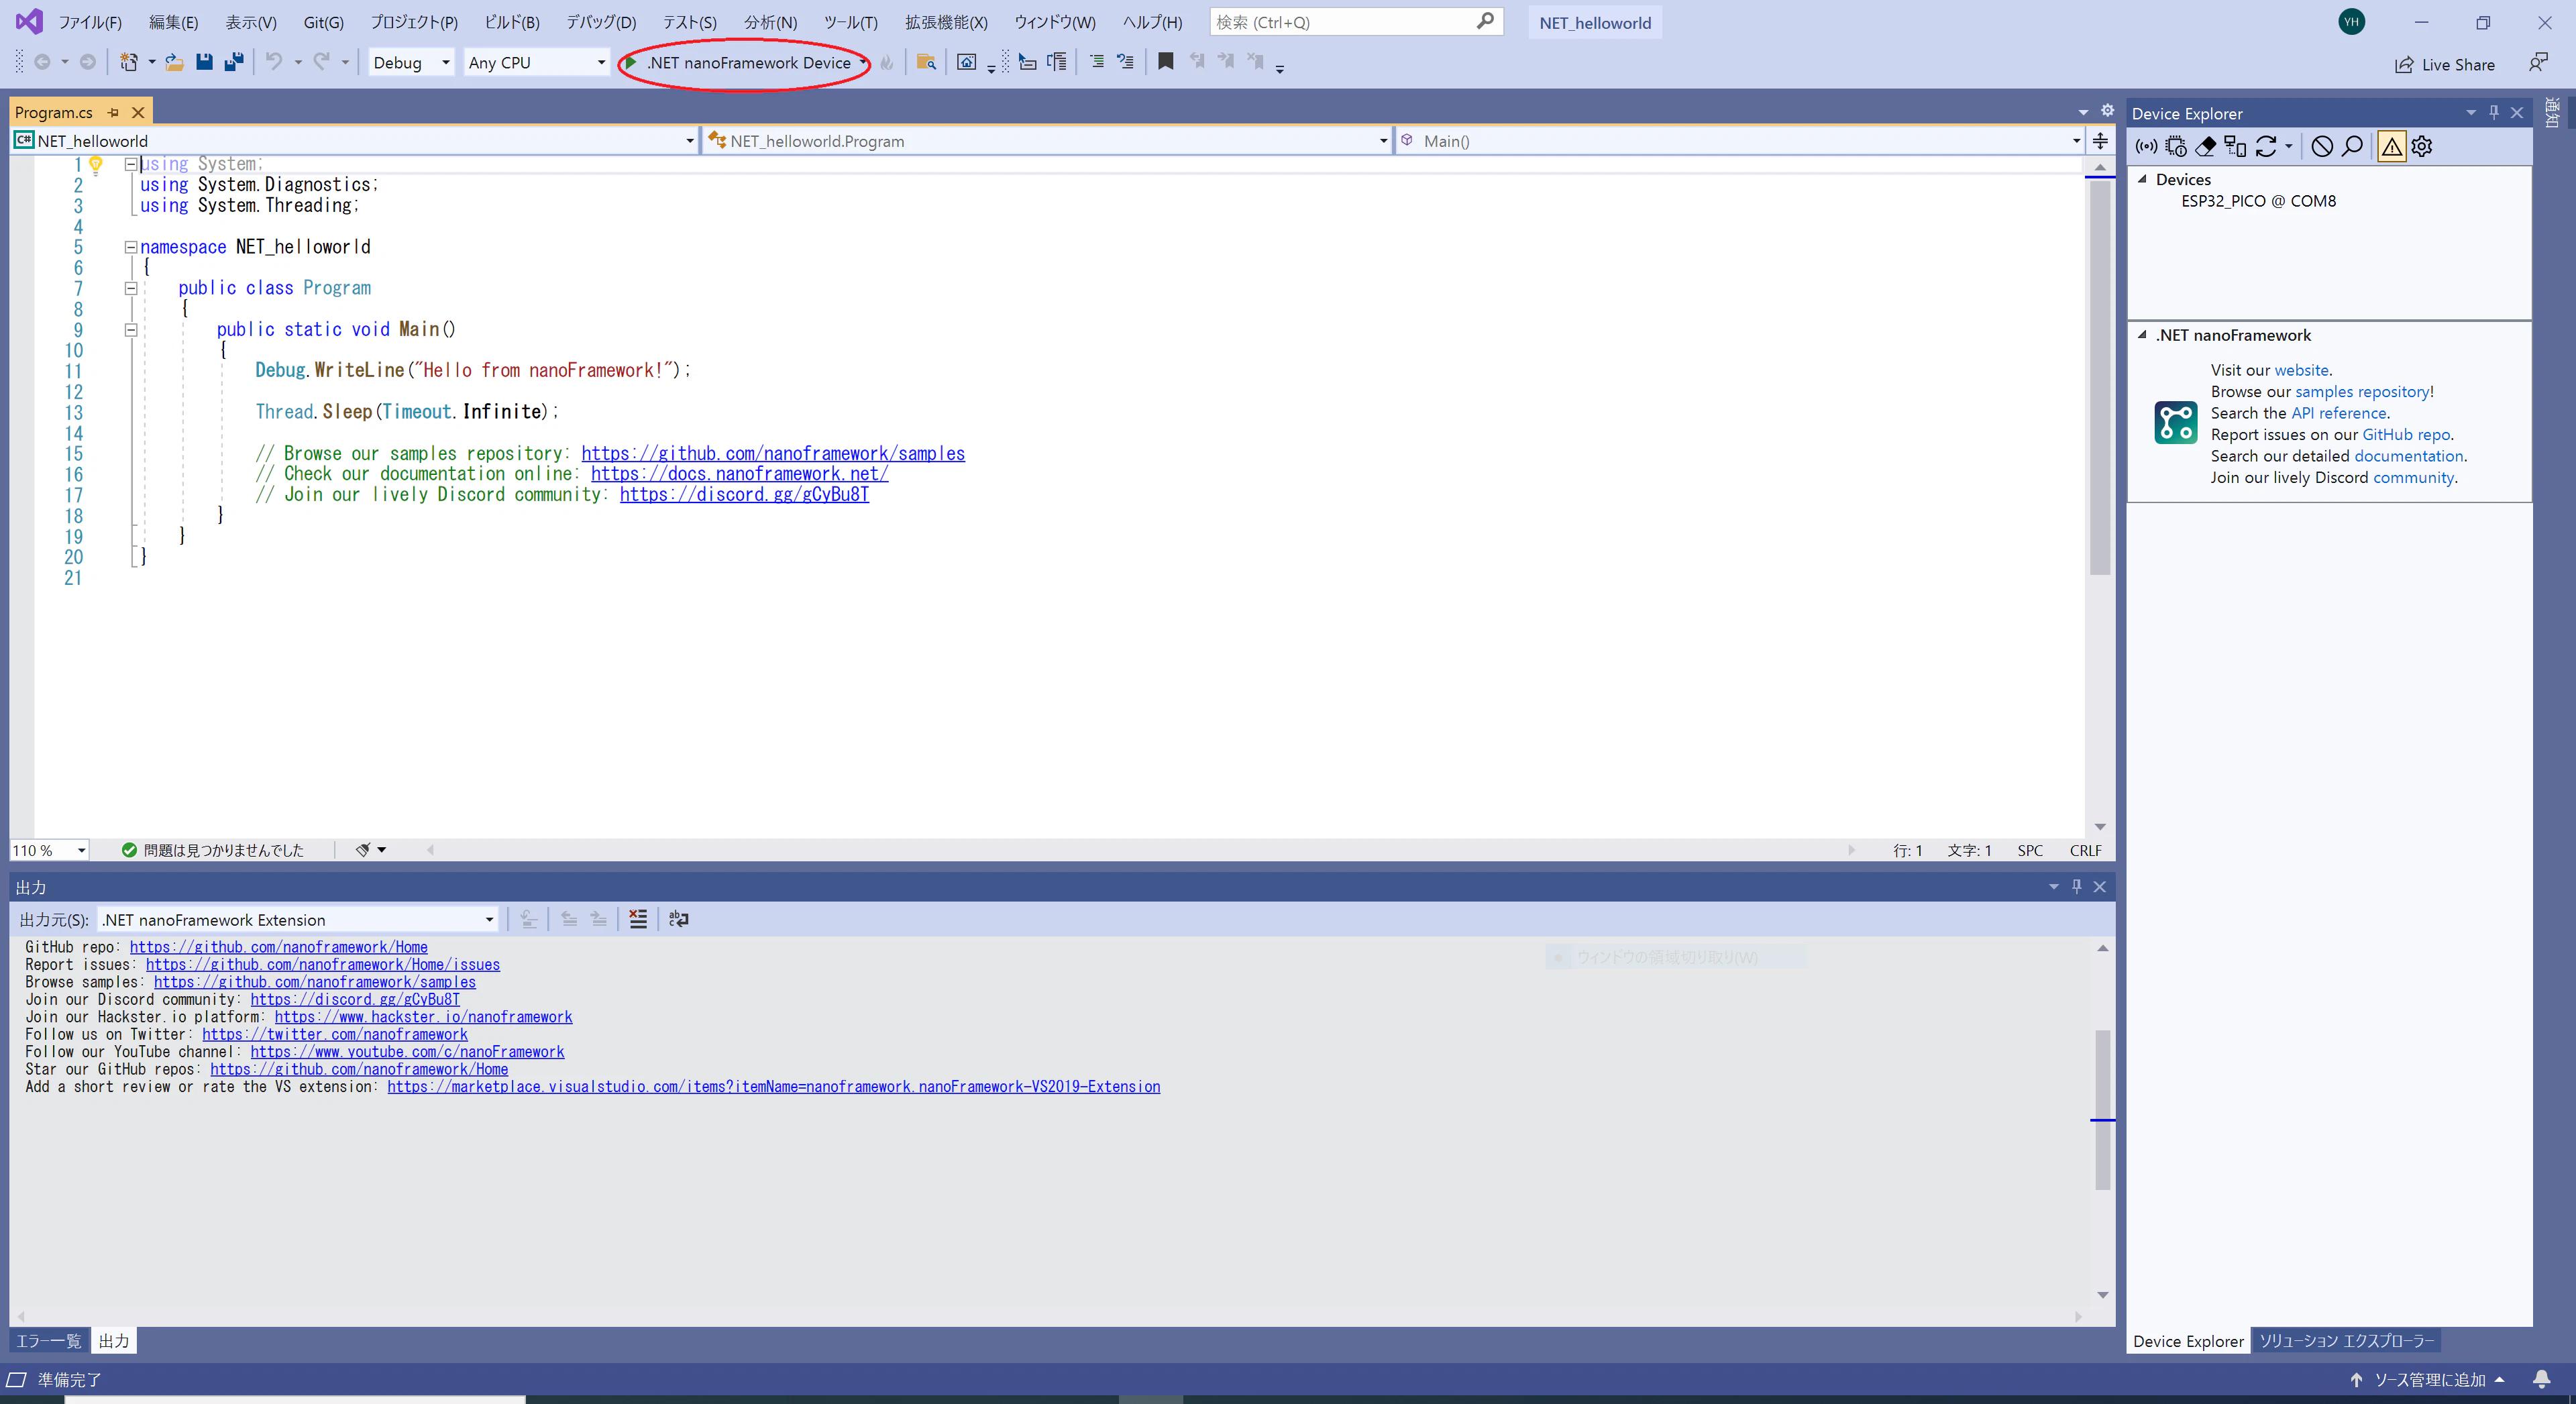Screen dimensions: 2576x1404
Task: Click Rescan Devices magnifier icon
Action: point(2352,147)
